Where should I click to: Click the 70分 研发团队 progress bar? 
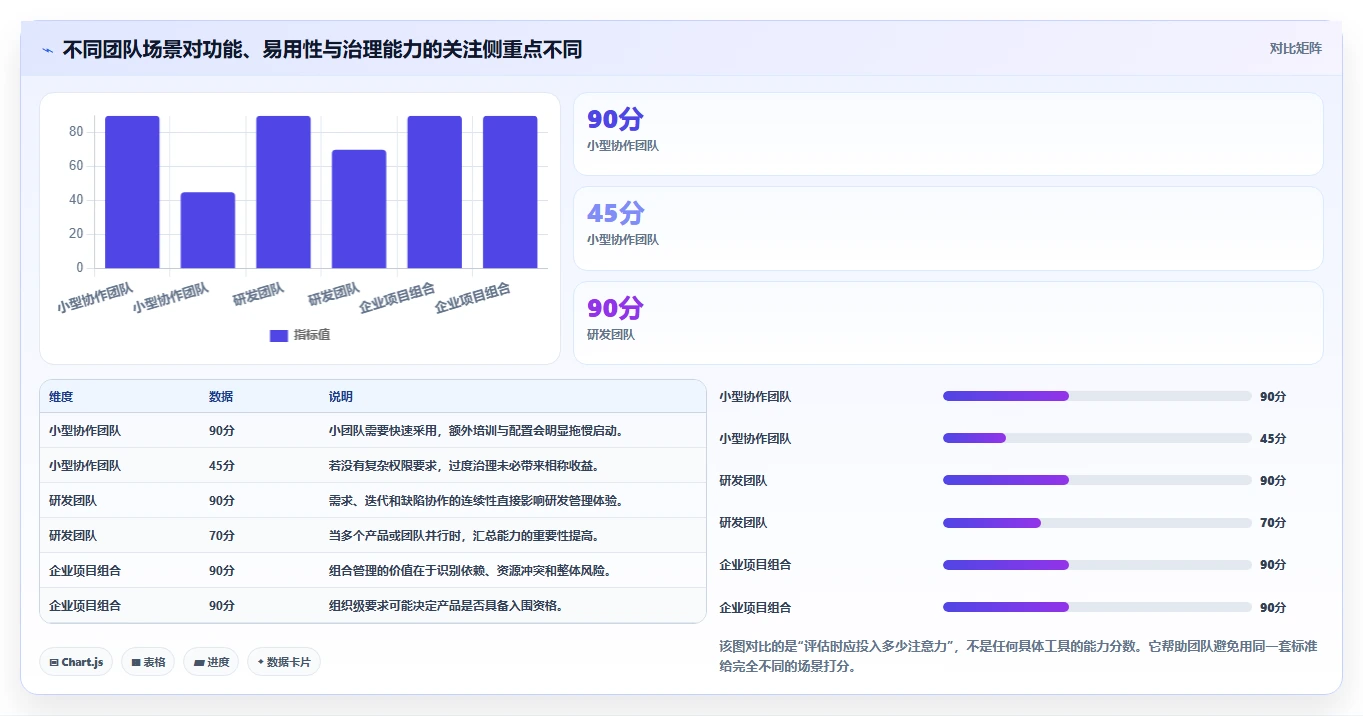[x=1097, y=522]
